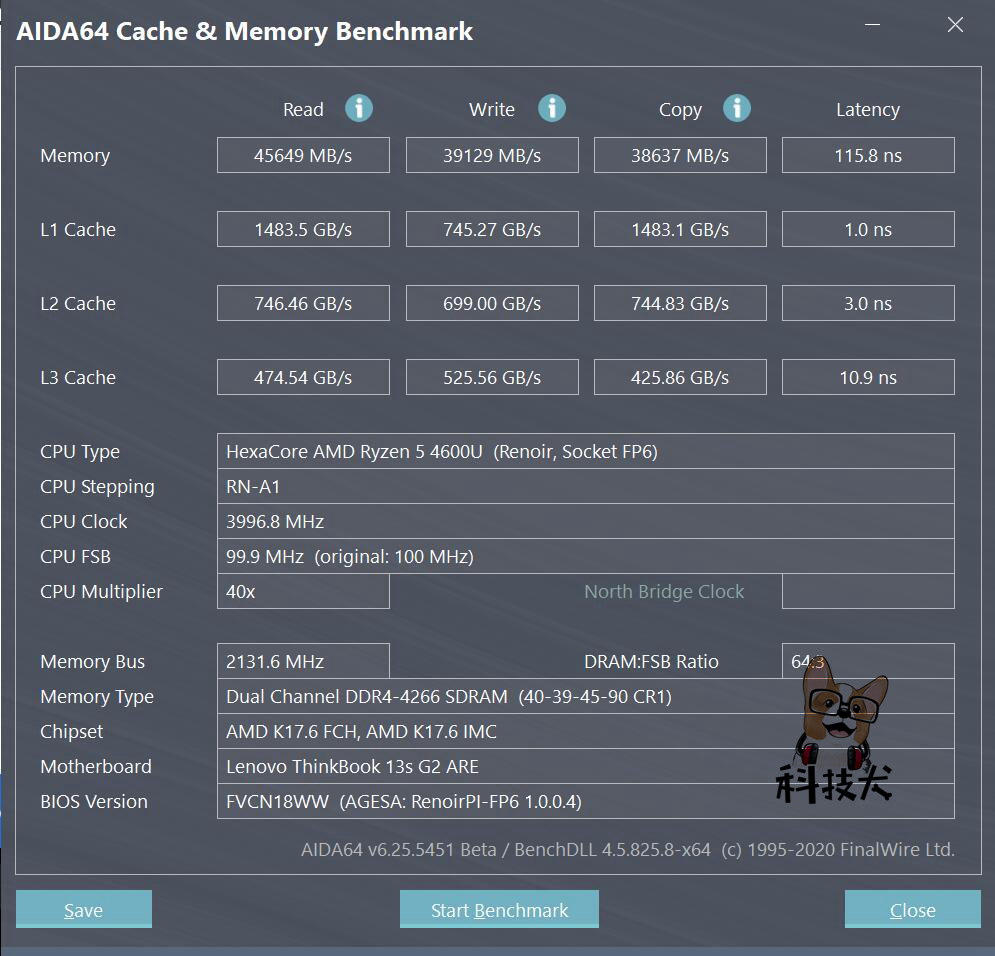Screen dimensions: 995x956
Task: Select L2 Cache Copy 744.83 GB/s
Action: (680, 303)
